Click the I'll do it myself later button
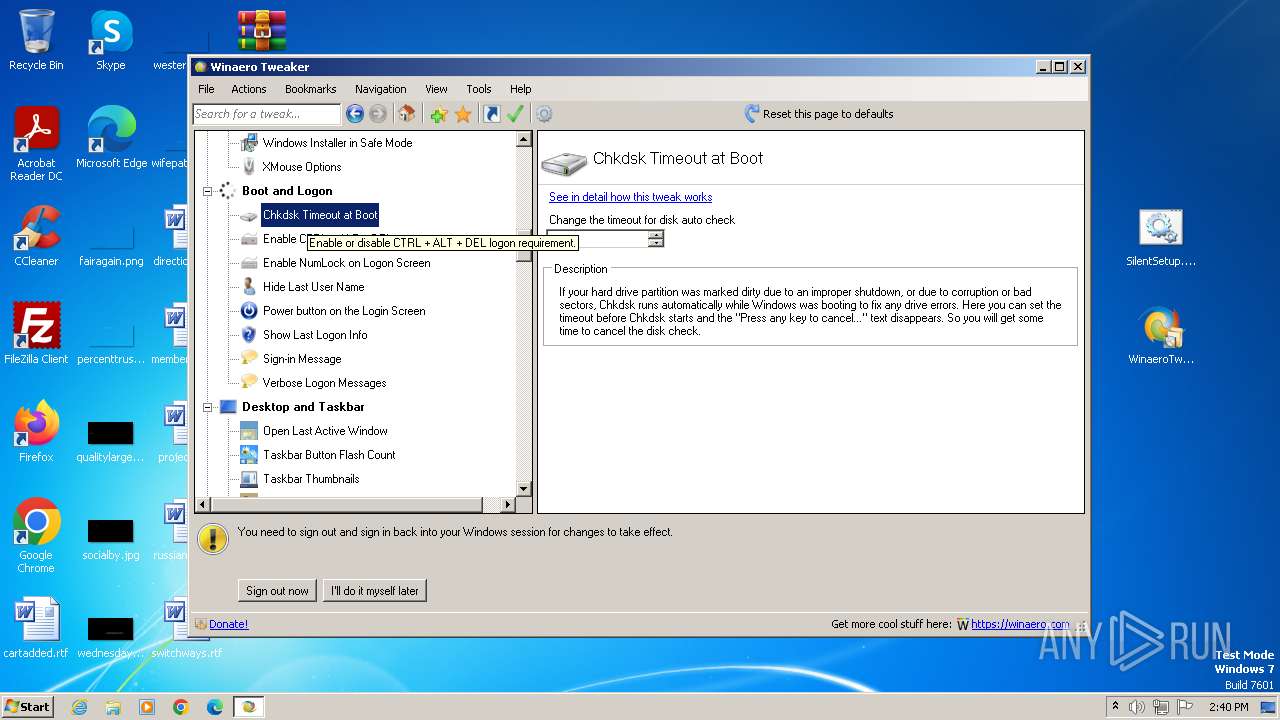 coord(375,591)
